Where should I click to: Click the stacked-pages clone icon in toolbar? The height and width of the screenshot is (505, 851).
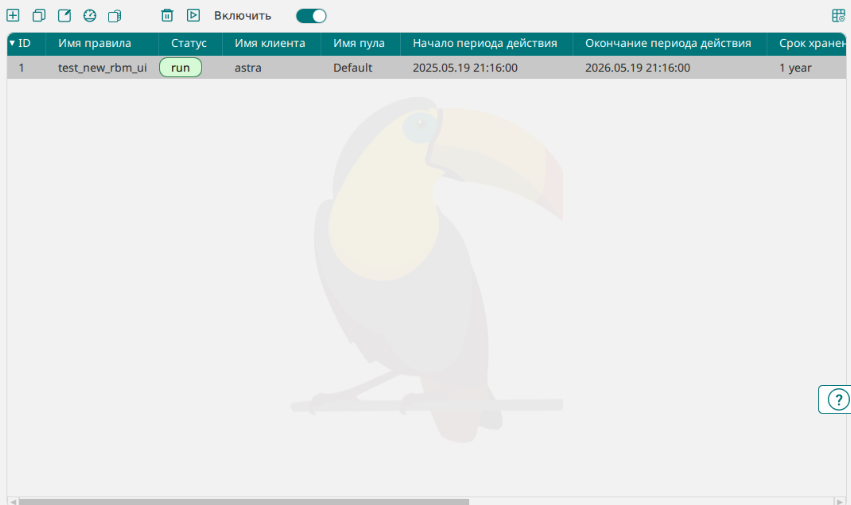click(114, 16)
